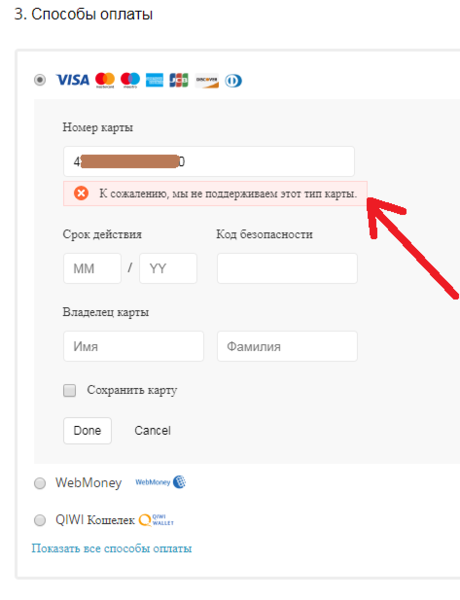Click the Maestro logo icon
Screen dimensions: 460x600
[x=130, y=80]
